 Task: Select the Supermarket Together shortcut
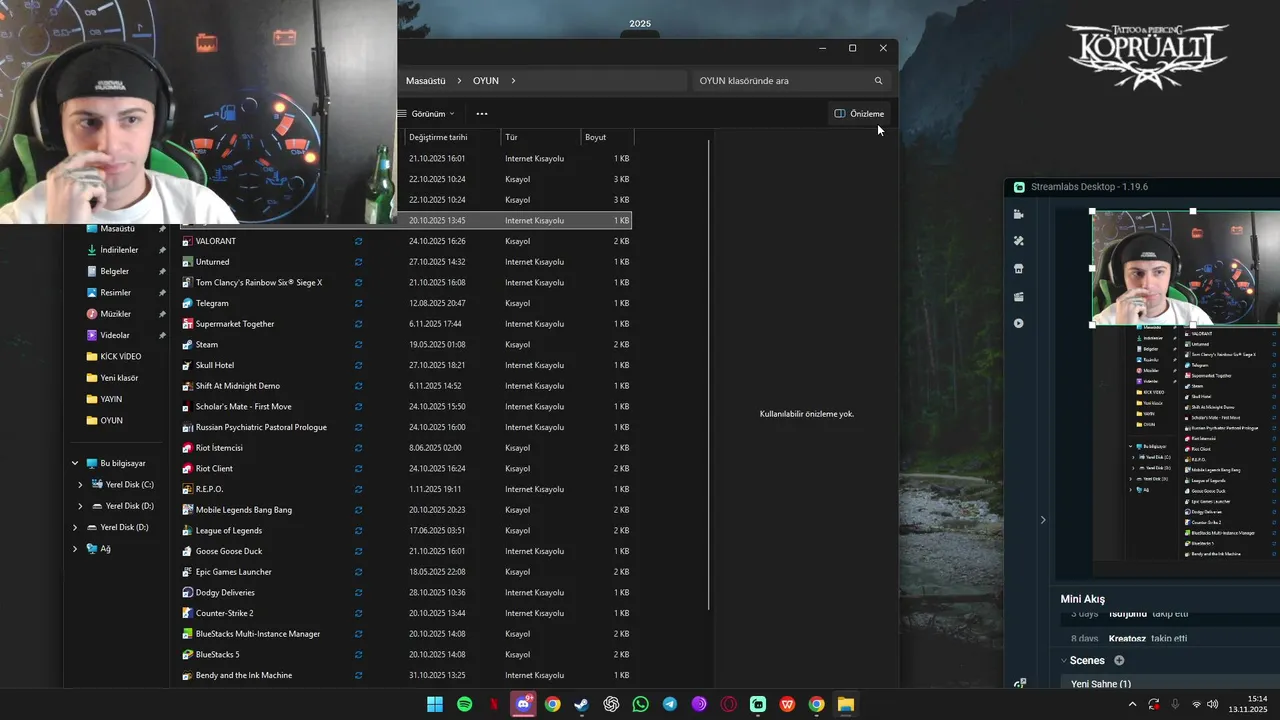(x=235, y=324)
